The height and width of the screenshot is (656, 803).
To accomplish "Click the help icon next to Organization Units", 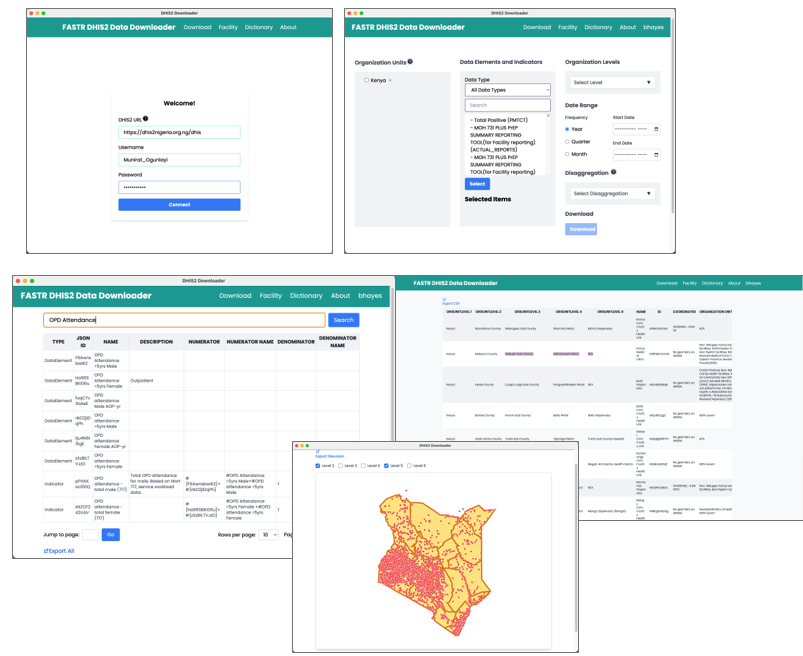I will pyautogui.click(x=410, y=61).
